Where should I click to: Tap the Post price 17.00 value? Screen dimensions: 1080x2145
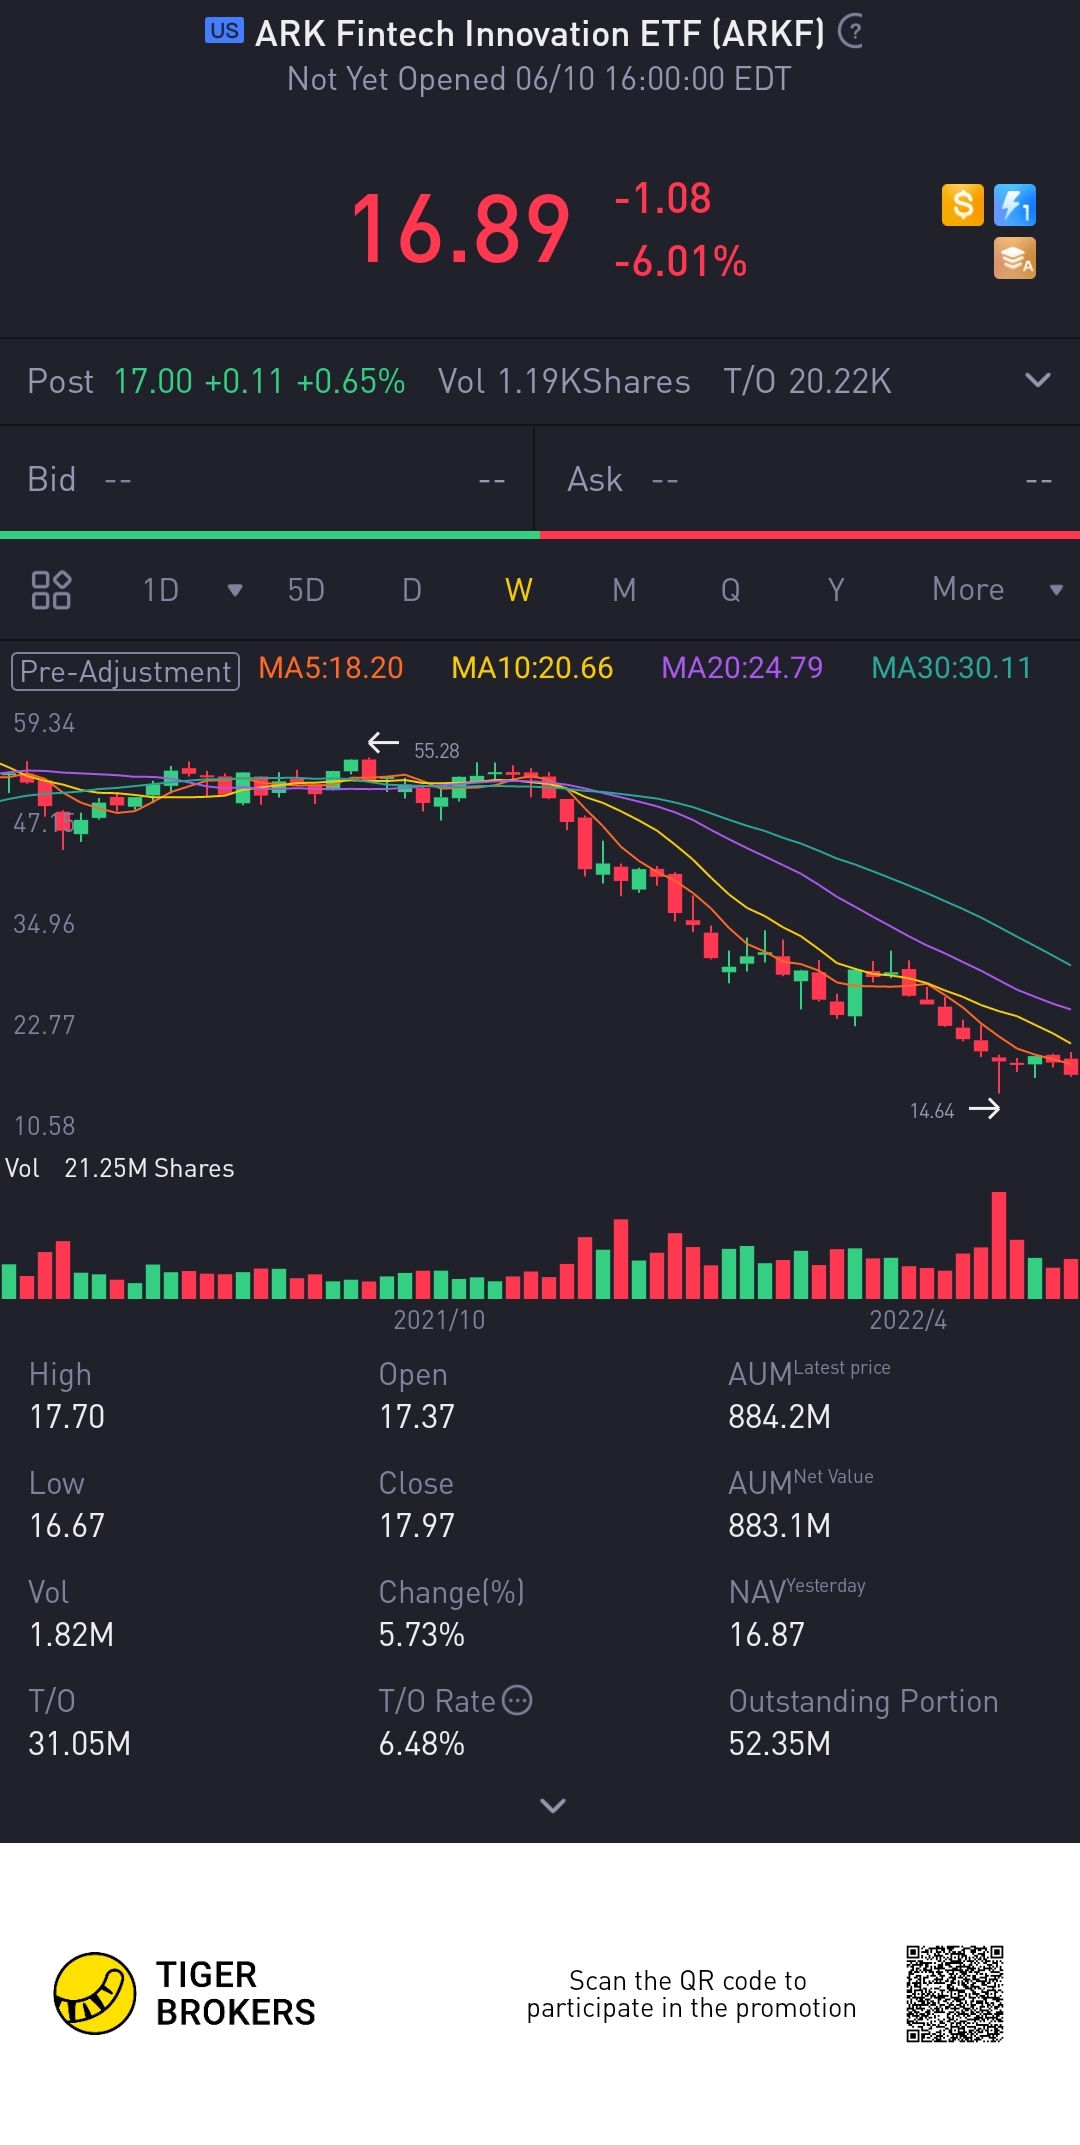153,381
